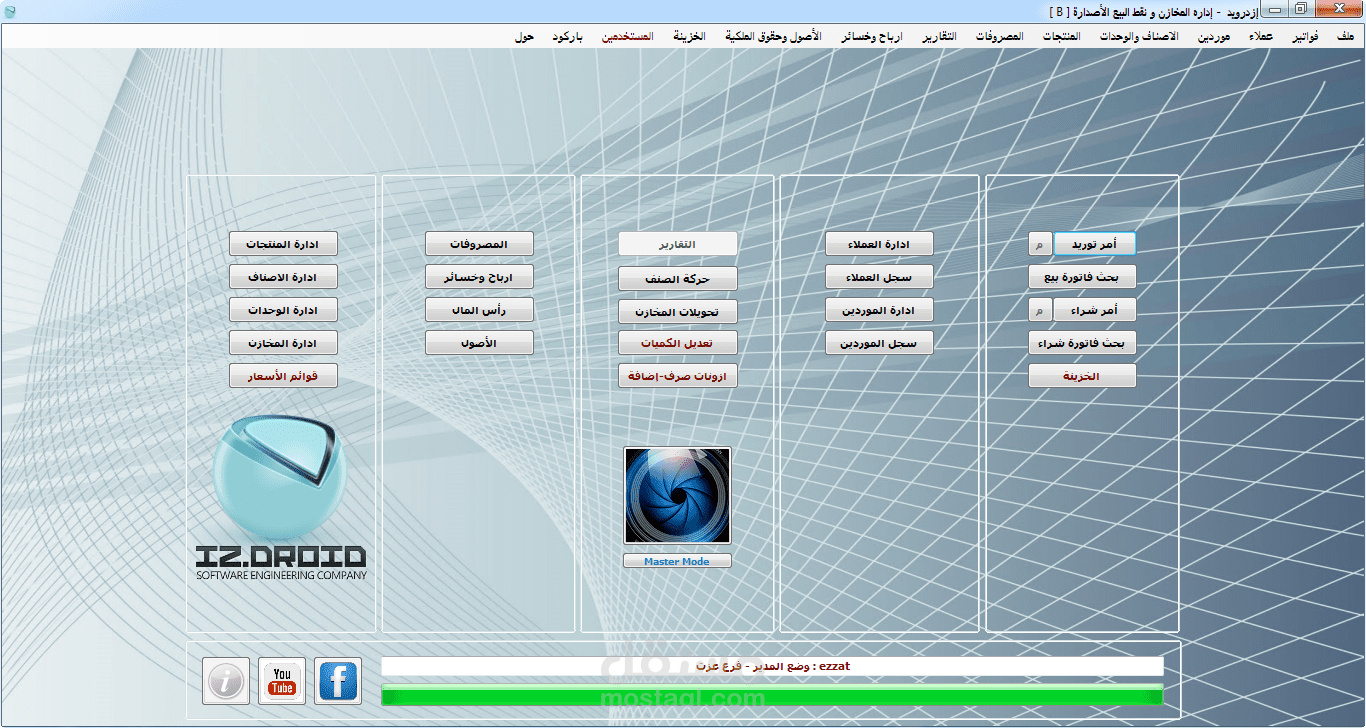Click the IZ.DROID sphere logo
1366x728 pixels.
[x=279, y=479]
